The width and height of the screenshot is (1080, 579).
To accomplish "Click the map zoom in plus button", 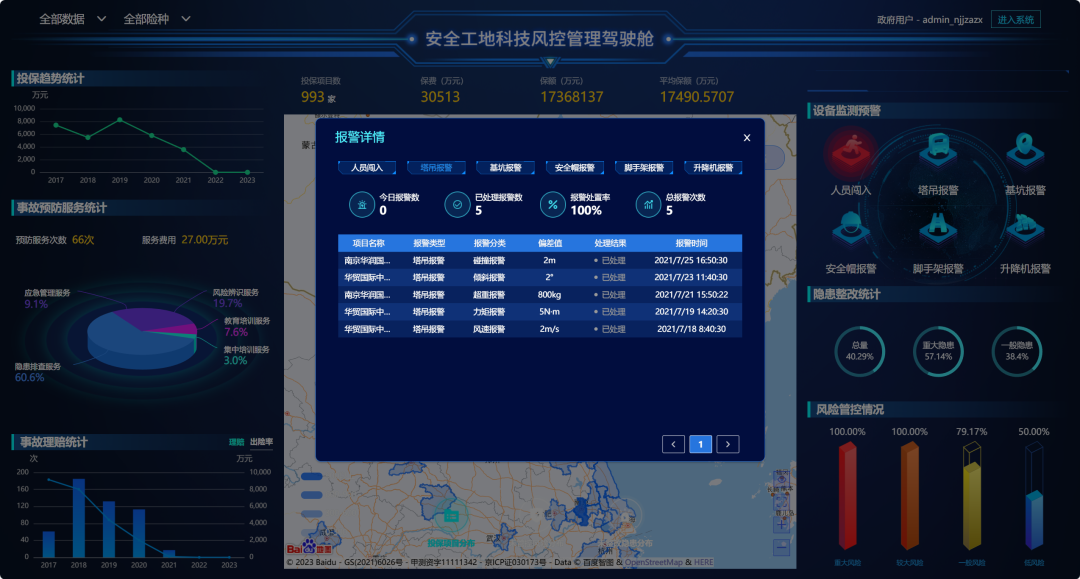I will point(781,525).
